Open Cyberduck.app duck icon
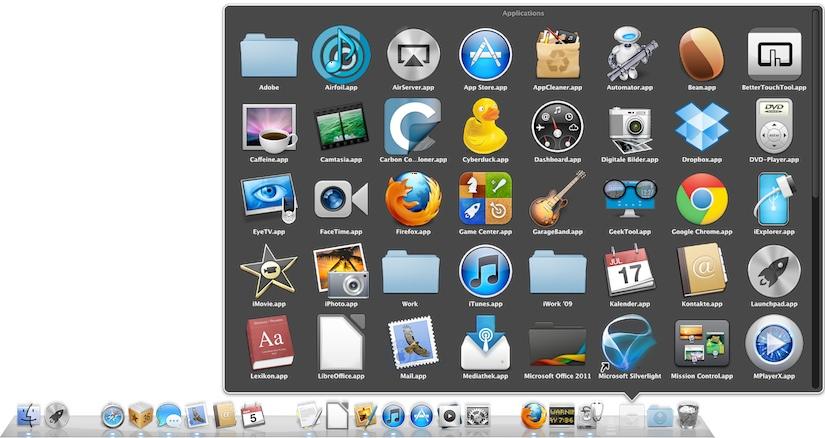This screenshot has height=438, width=825. (485, 127)
